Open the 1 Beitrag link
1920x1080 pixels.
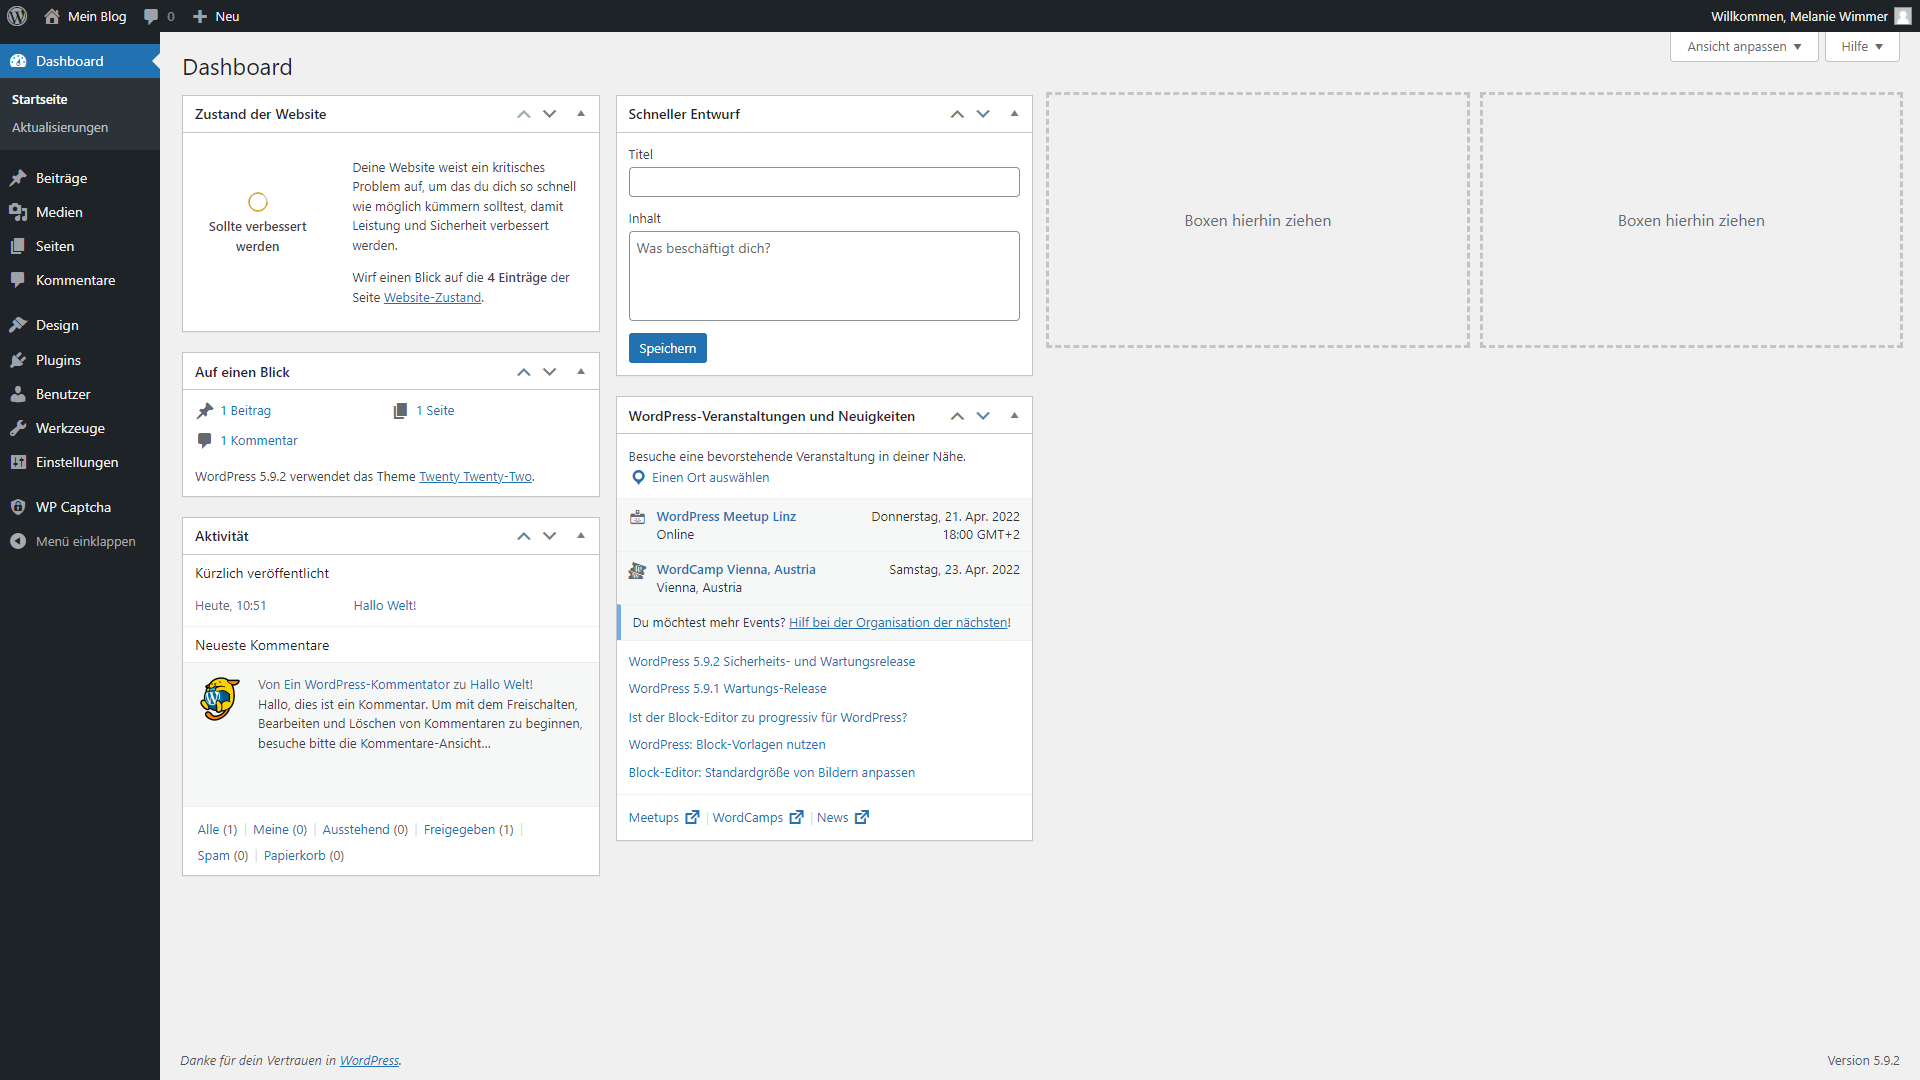(x=245, y=410)
